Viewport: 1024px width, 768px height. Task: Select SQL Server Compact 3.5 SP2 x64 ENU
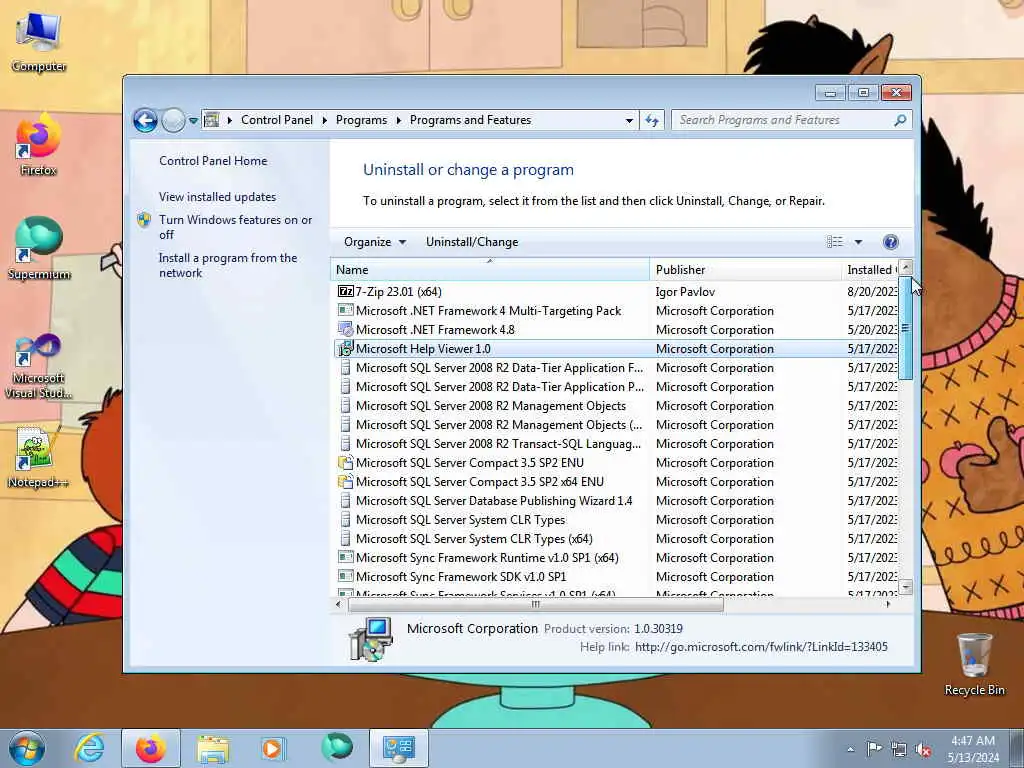click(616, 481)
